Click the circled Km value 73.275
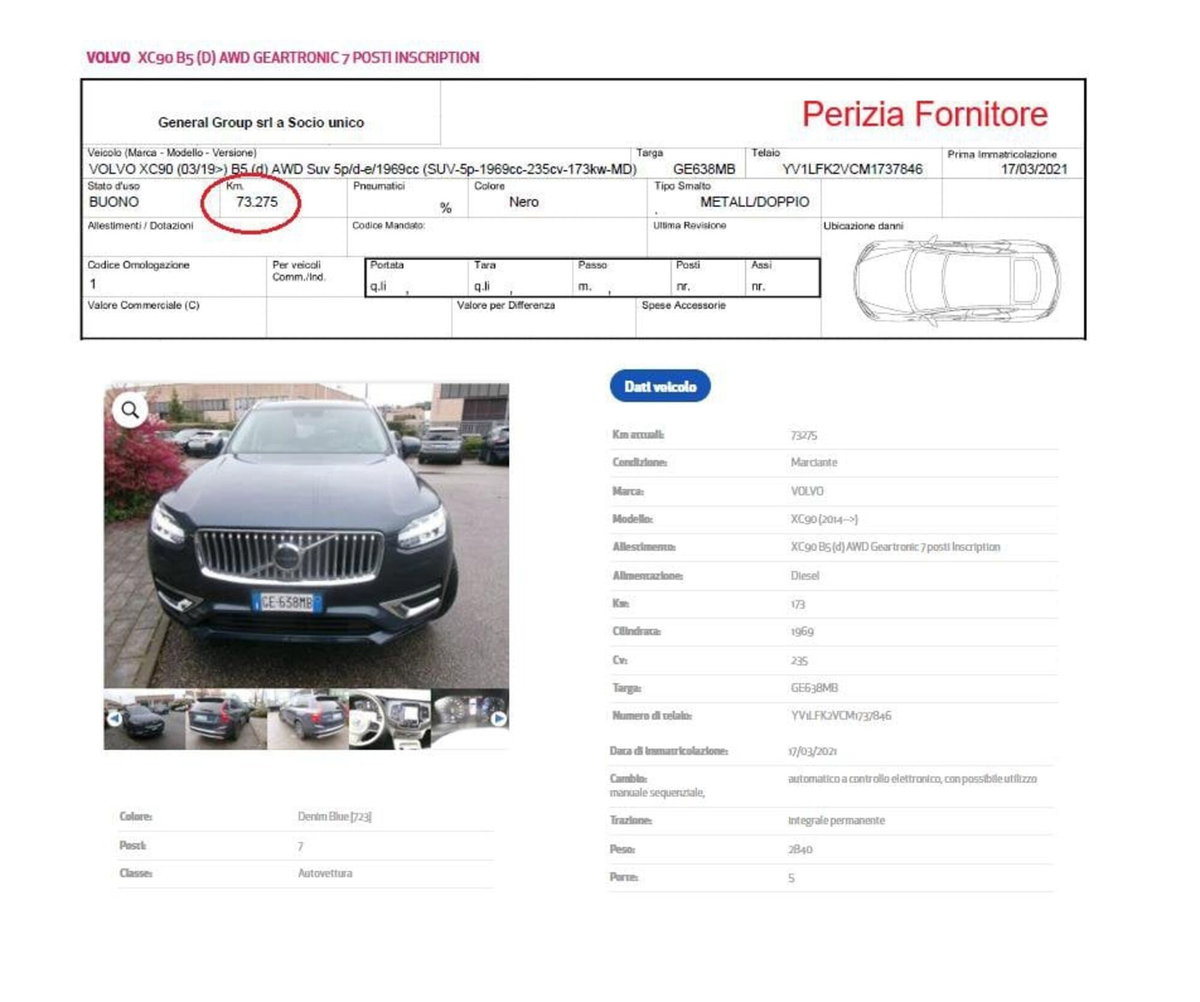1200x1002 pixels. coord(256,202)
